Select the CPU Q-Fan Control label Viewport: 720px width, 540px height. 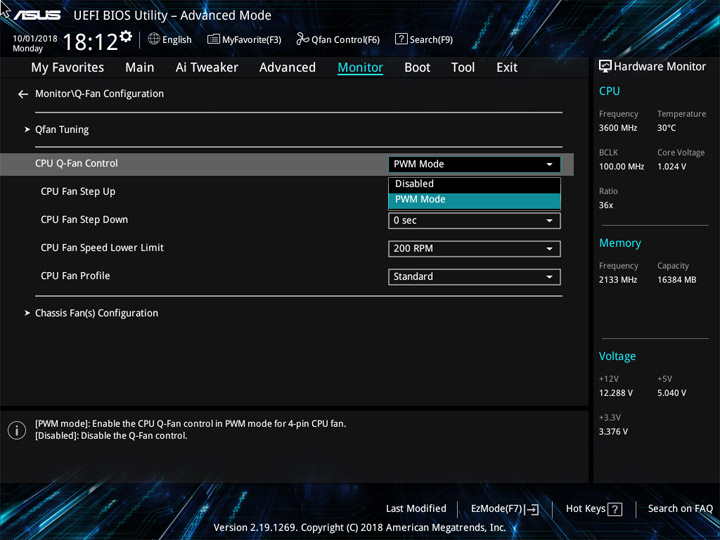pyautogui.click(x=76, y=163)
